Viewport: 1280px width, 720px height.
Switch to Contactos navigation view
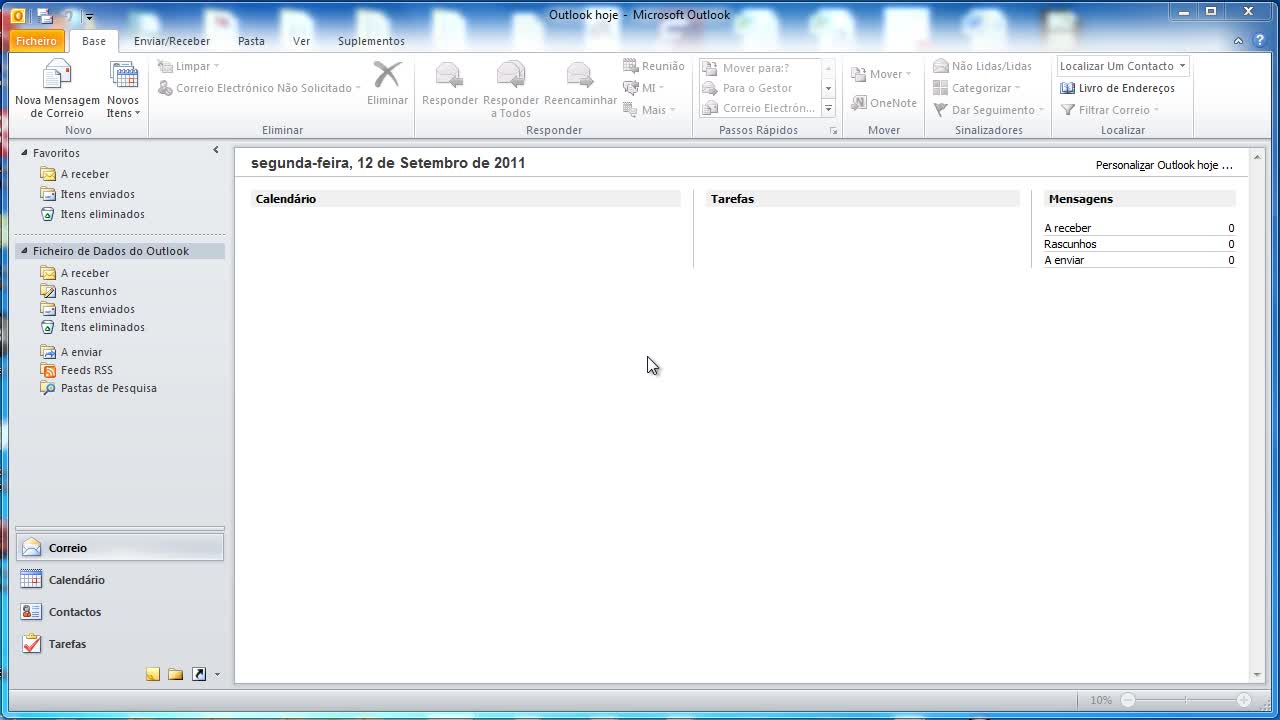pos(120,612)
